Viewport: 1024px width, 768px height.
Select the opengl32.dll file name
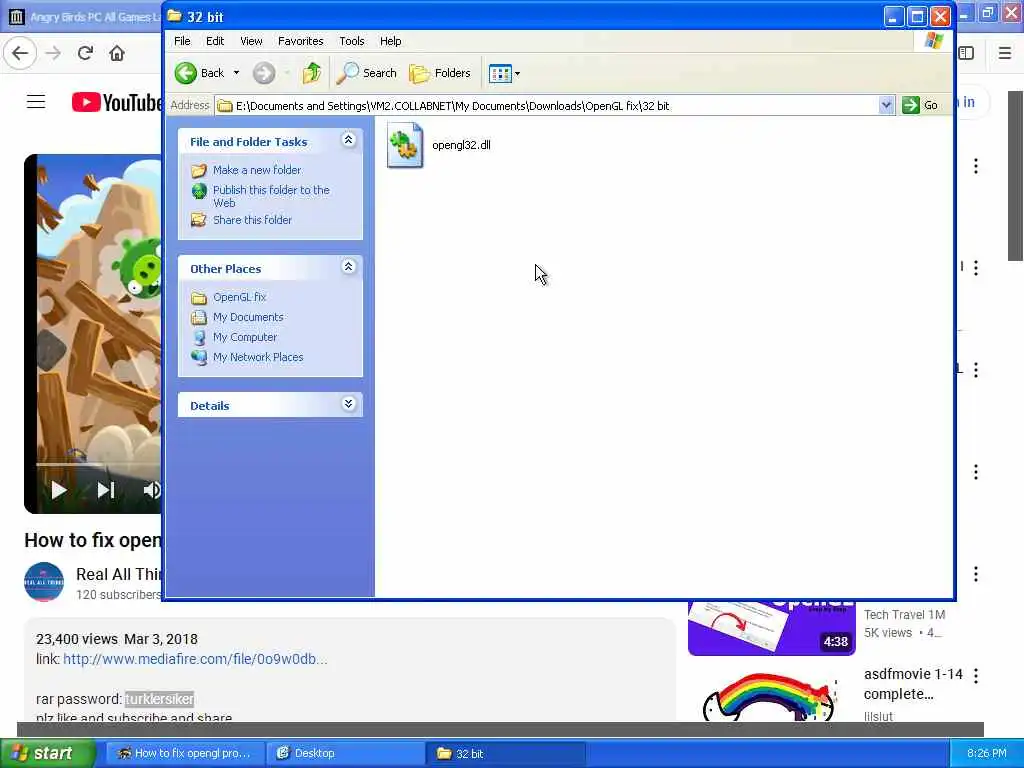tap(461, 145)
